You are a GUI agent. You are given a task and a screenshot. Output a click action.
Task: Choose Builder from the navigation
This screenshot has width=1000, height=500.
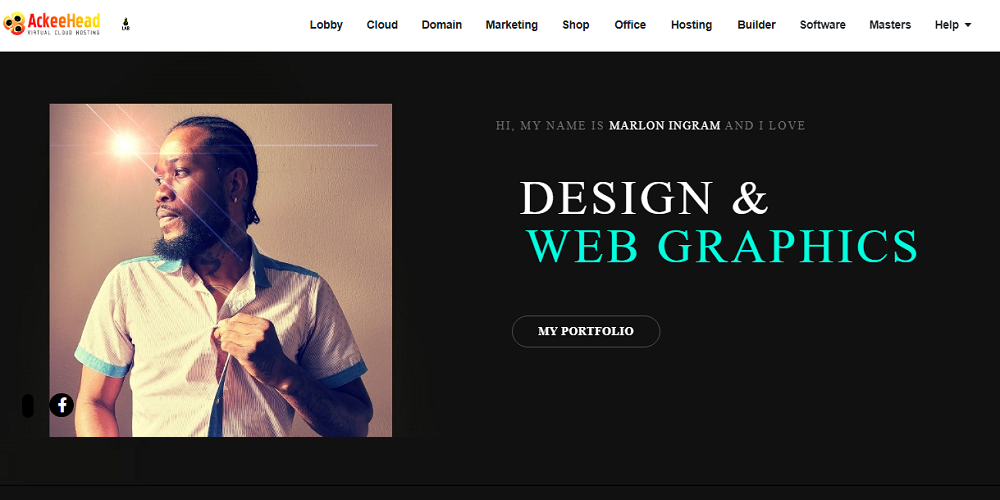point(756,25)
